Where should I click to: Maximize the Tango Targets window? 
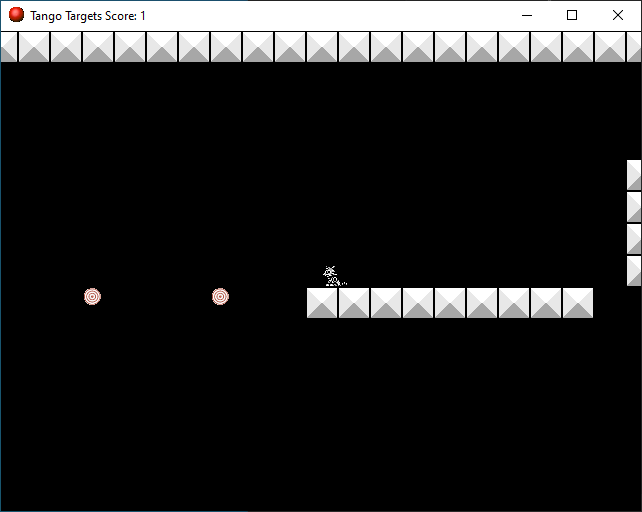pyautogui.click(x=572, y=16)
